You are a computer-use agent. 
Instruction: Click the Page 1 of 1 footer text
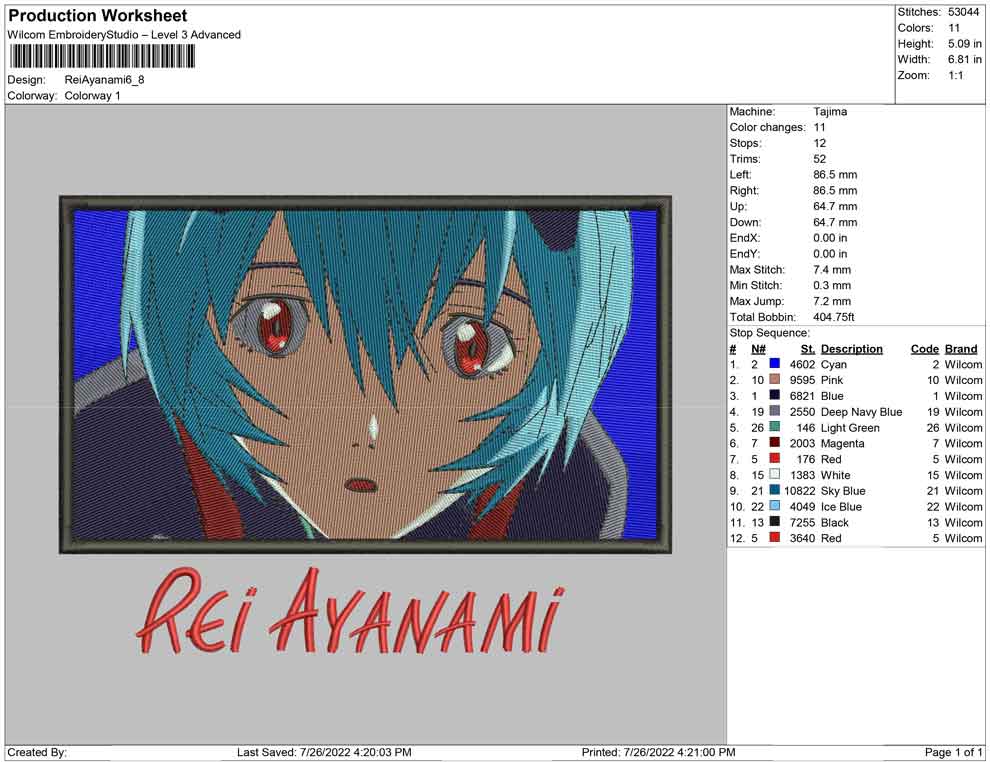click(953, 752)
